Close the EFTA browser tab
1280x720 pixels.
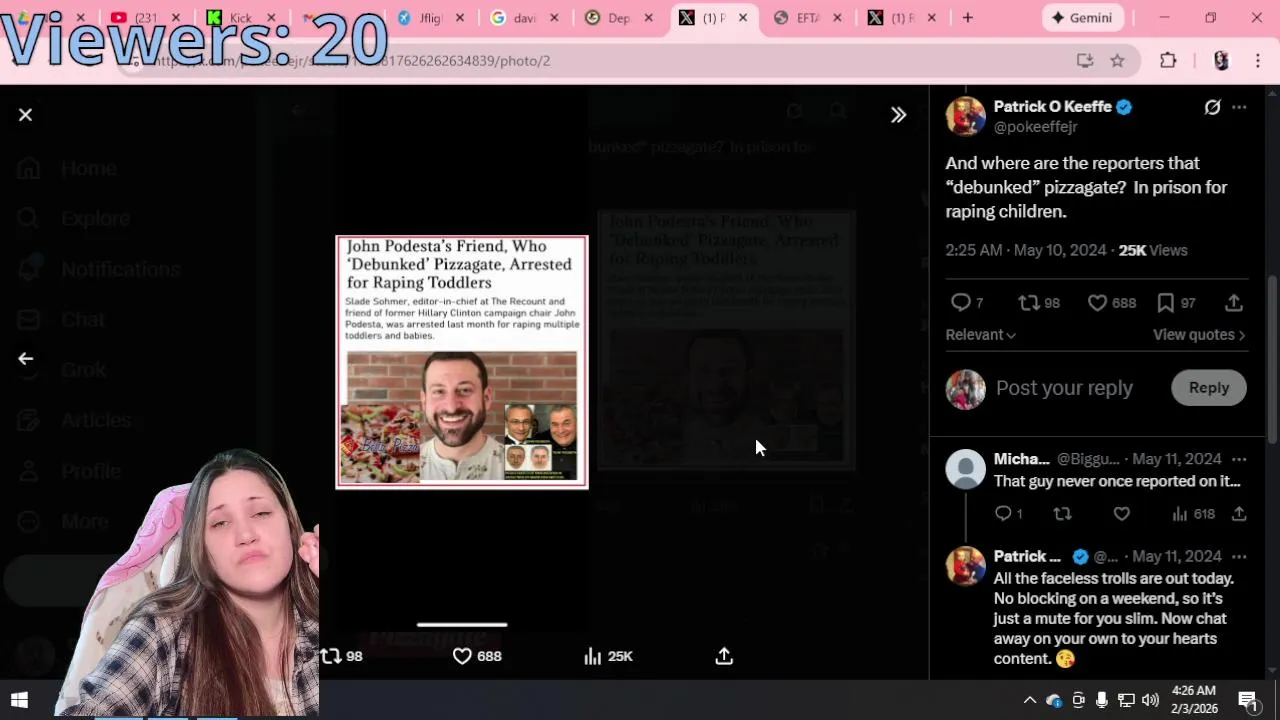point(837,18)
